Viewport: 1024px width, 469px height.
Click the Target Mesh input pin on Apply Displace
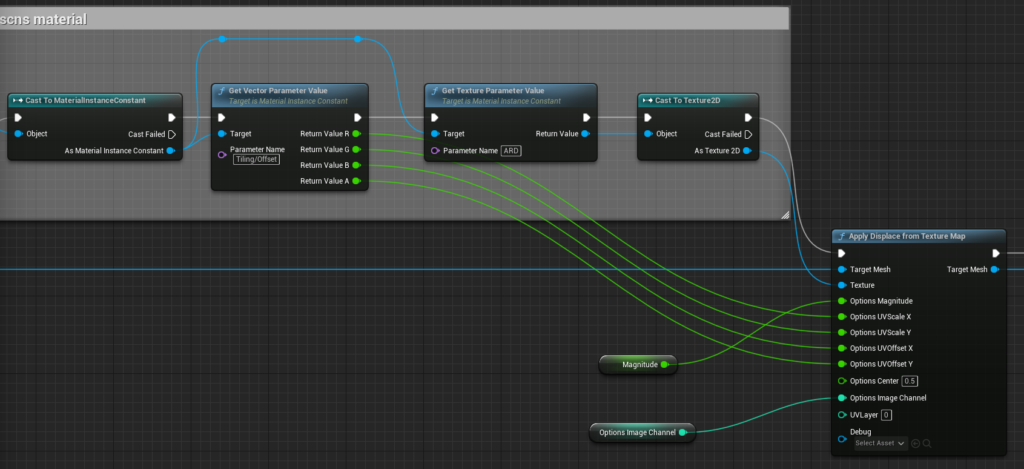[842, 269]
